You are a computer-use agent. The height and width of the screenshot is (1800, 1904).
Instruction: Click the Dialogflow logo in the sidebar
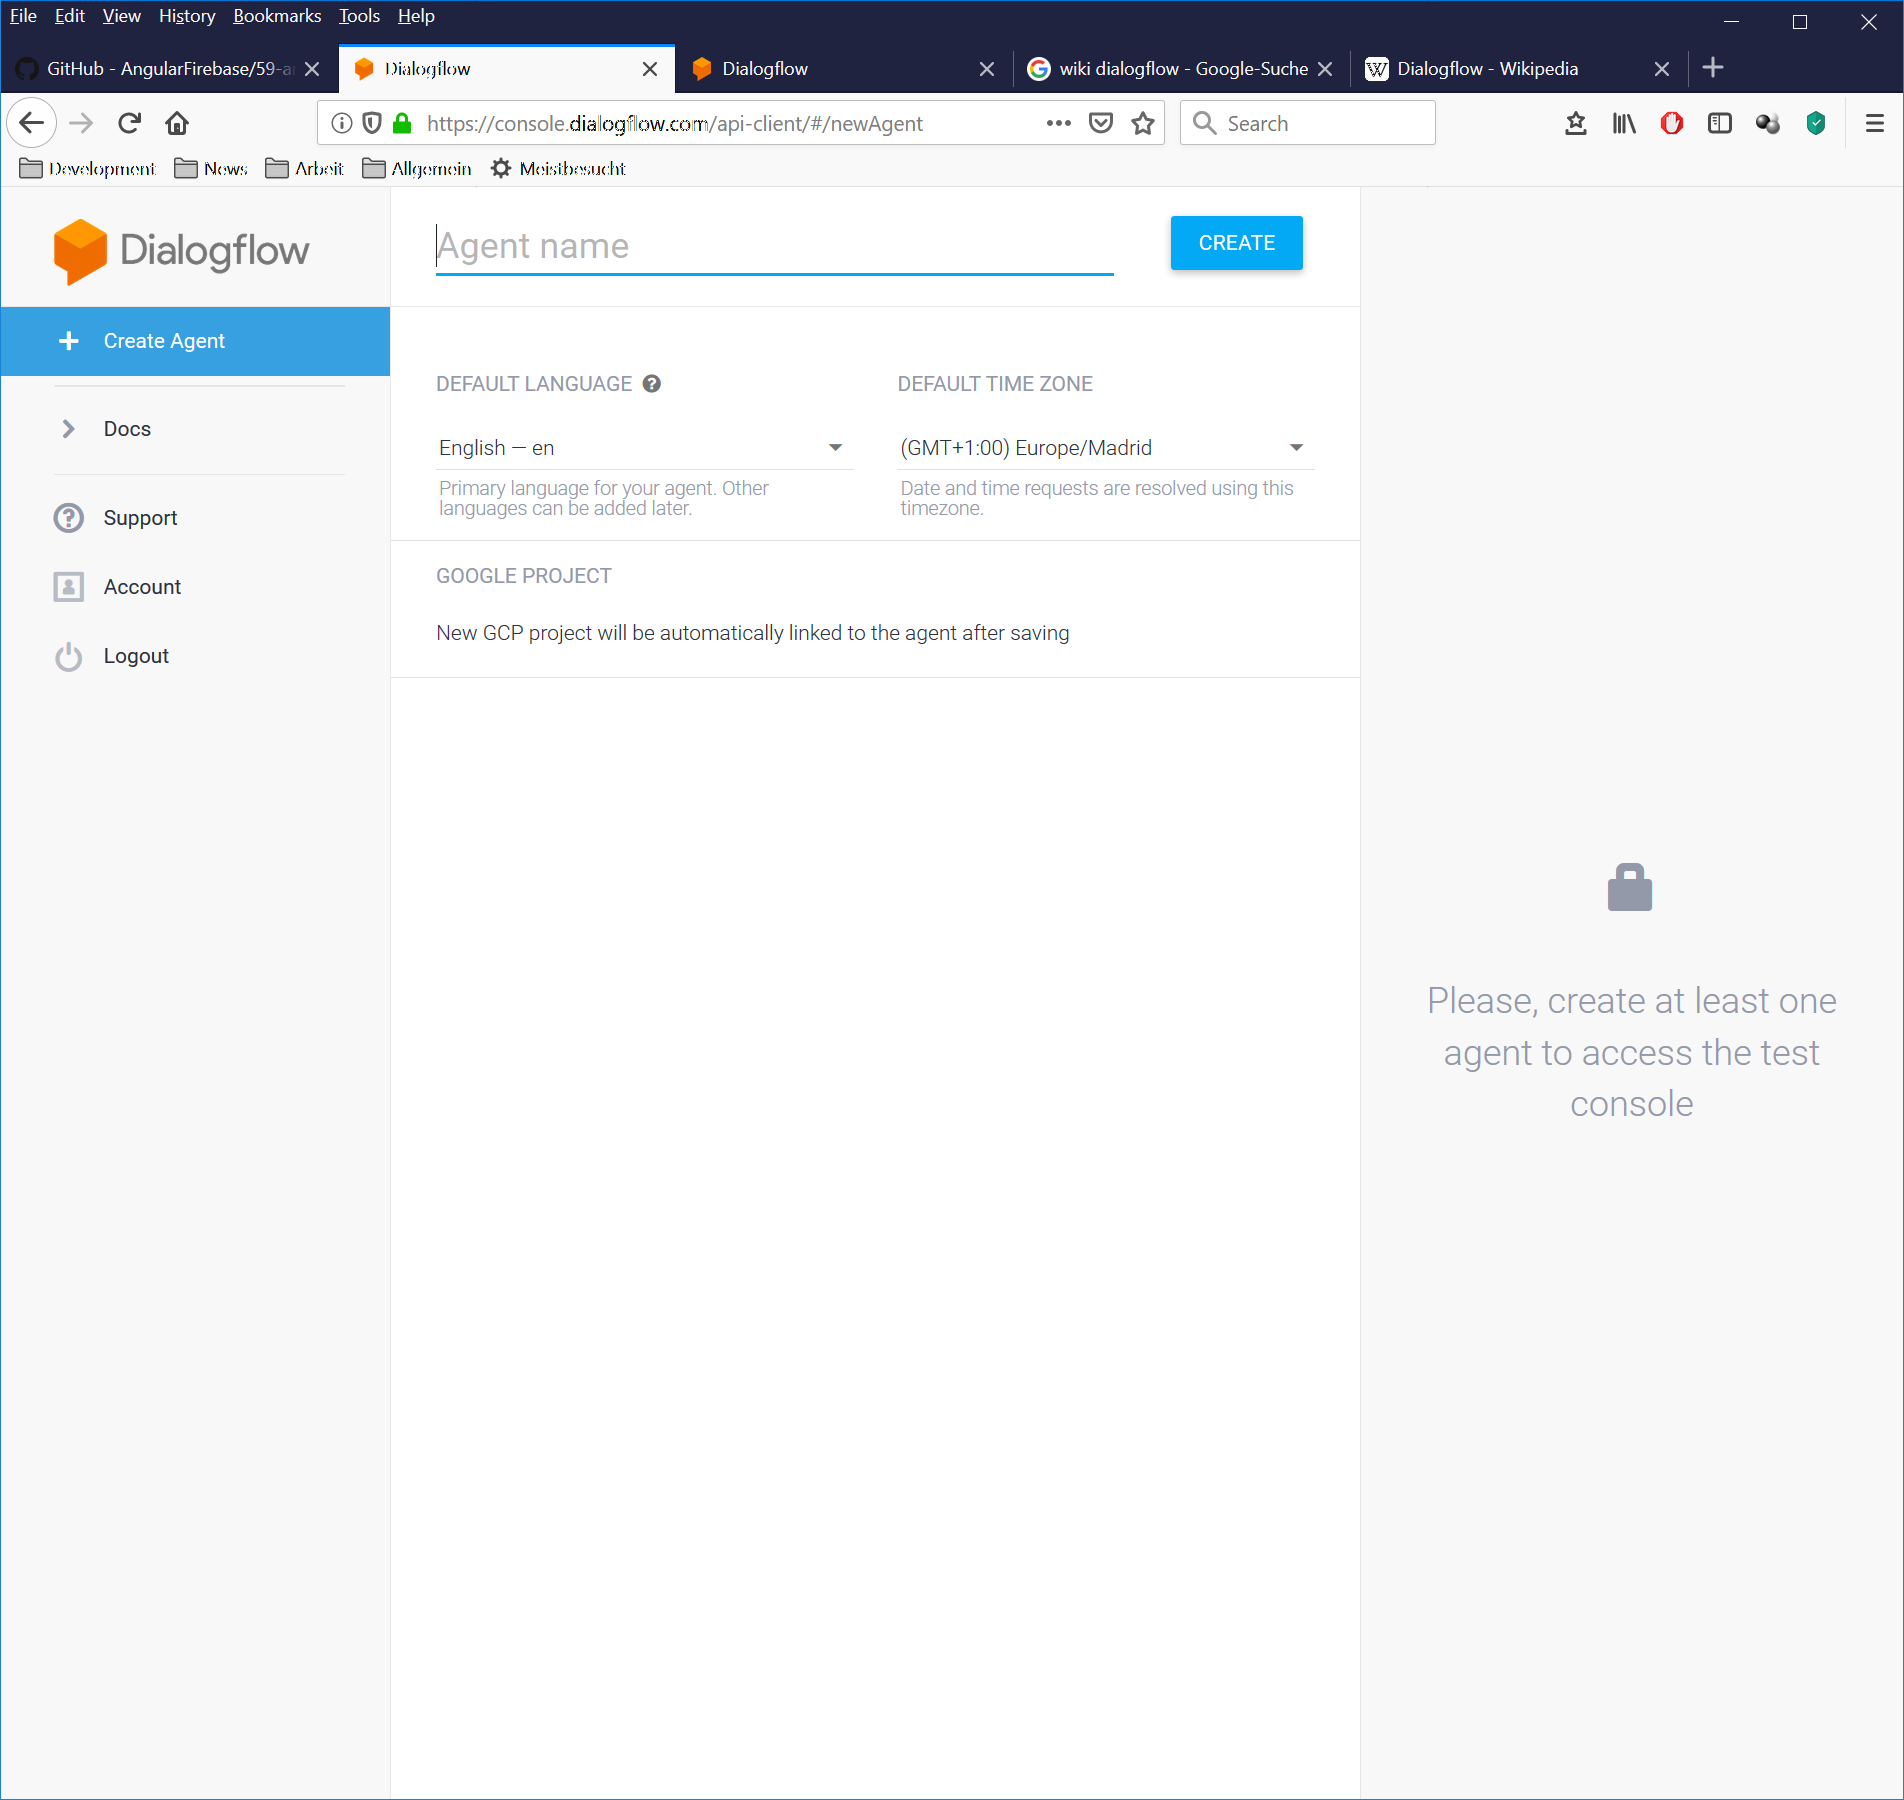pyautogui.click(x=181, y=251)
